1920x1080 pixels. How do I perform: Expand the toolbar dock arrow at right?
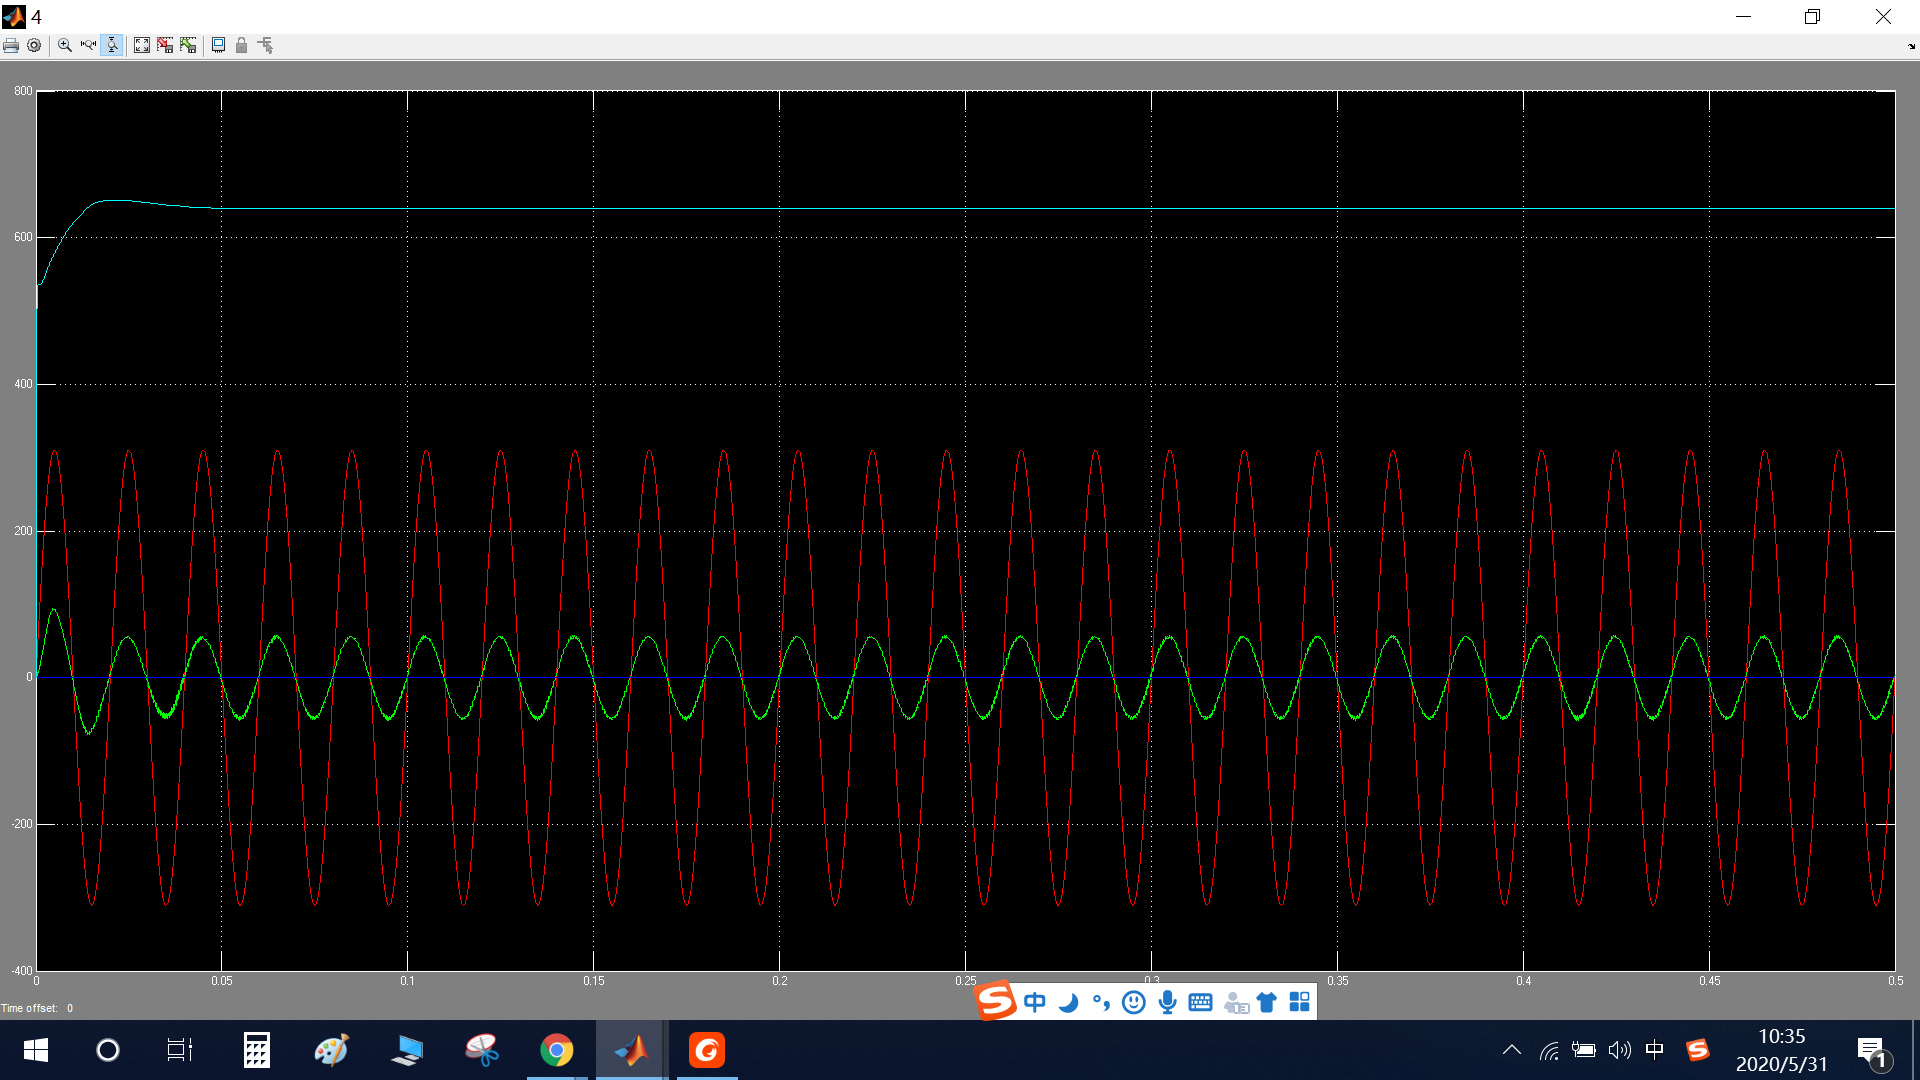pyautogui.click(x=1911, y=46)
